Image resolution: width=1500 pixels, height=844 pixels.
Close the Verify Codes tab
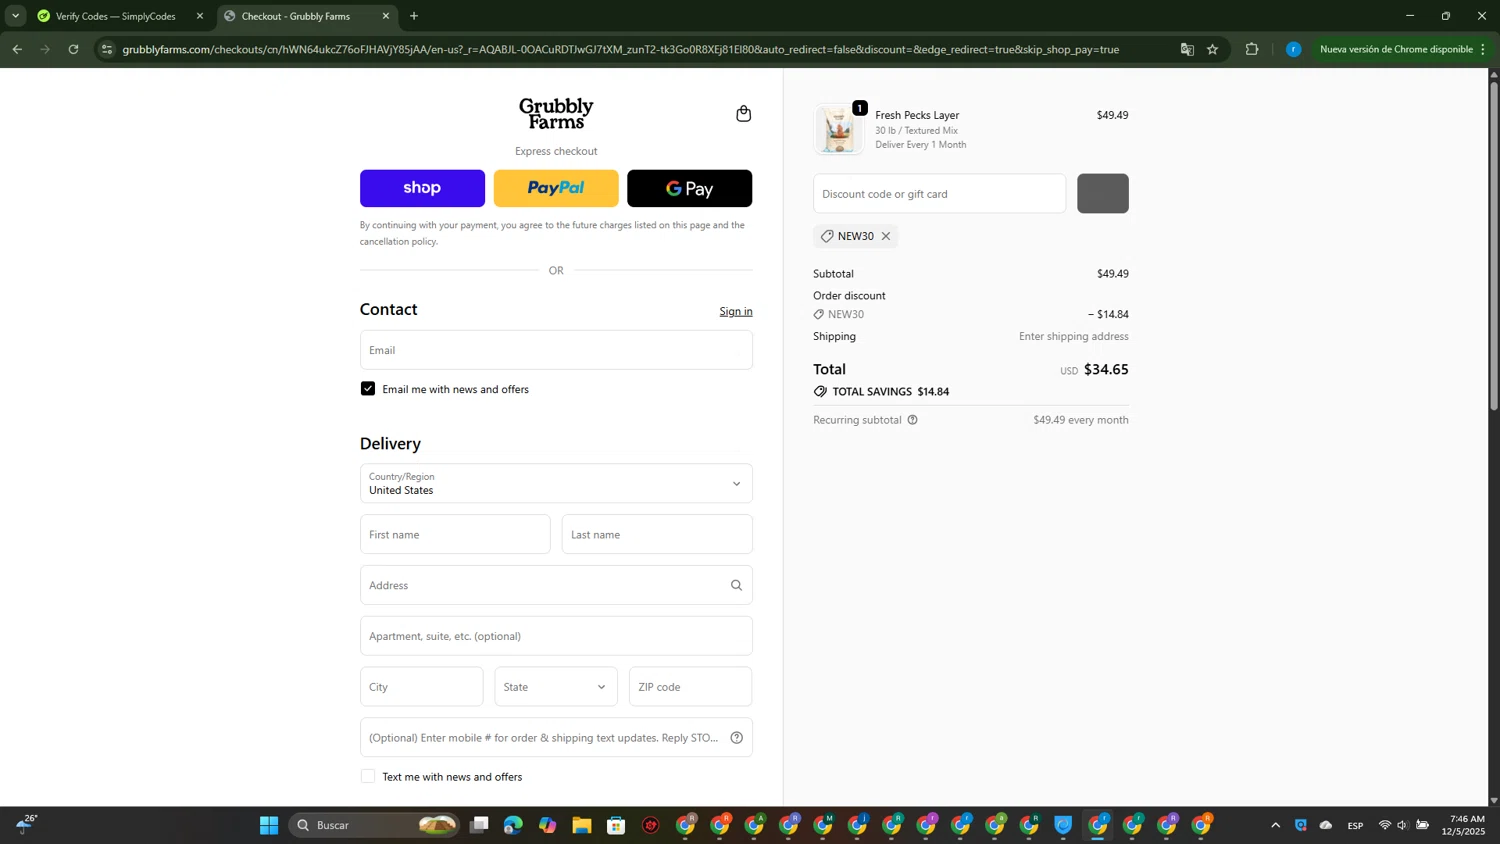click(x=200, y=16)
